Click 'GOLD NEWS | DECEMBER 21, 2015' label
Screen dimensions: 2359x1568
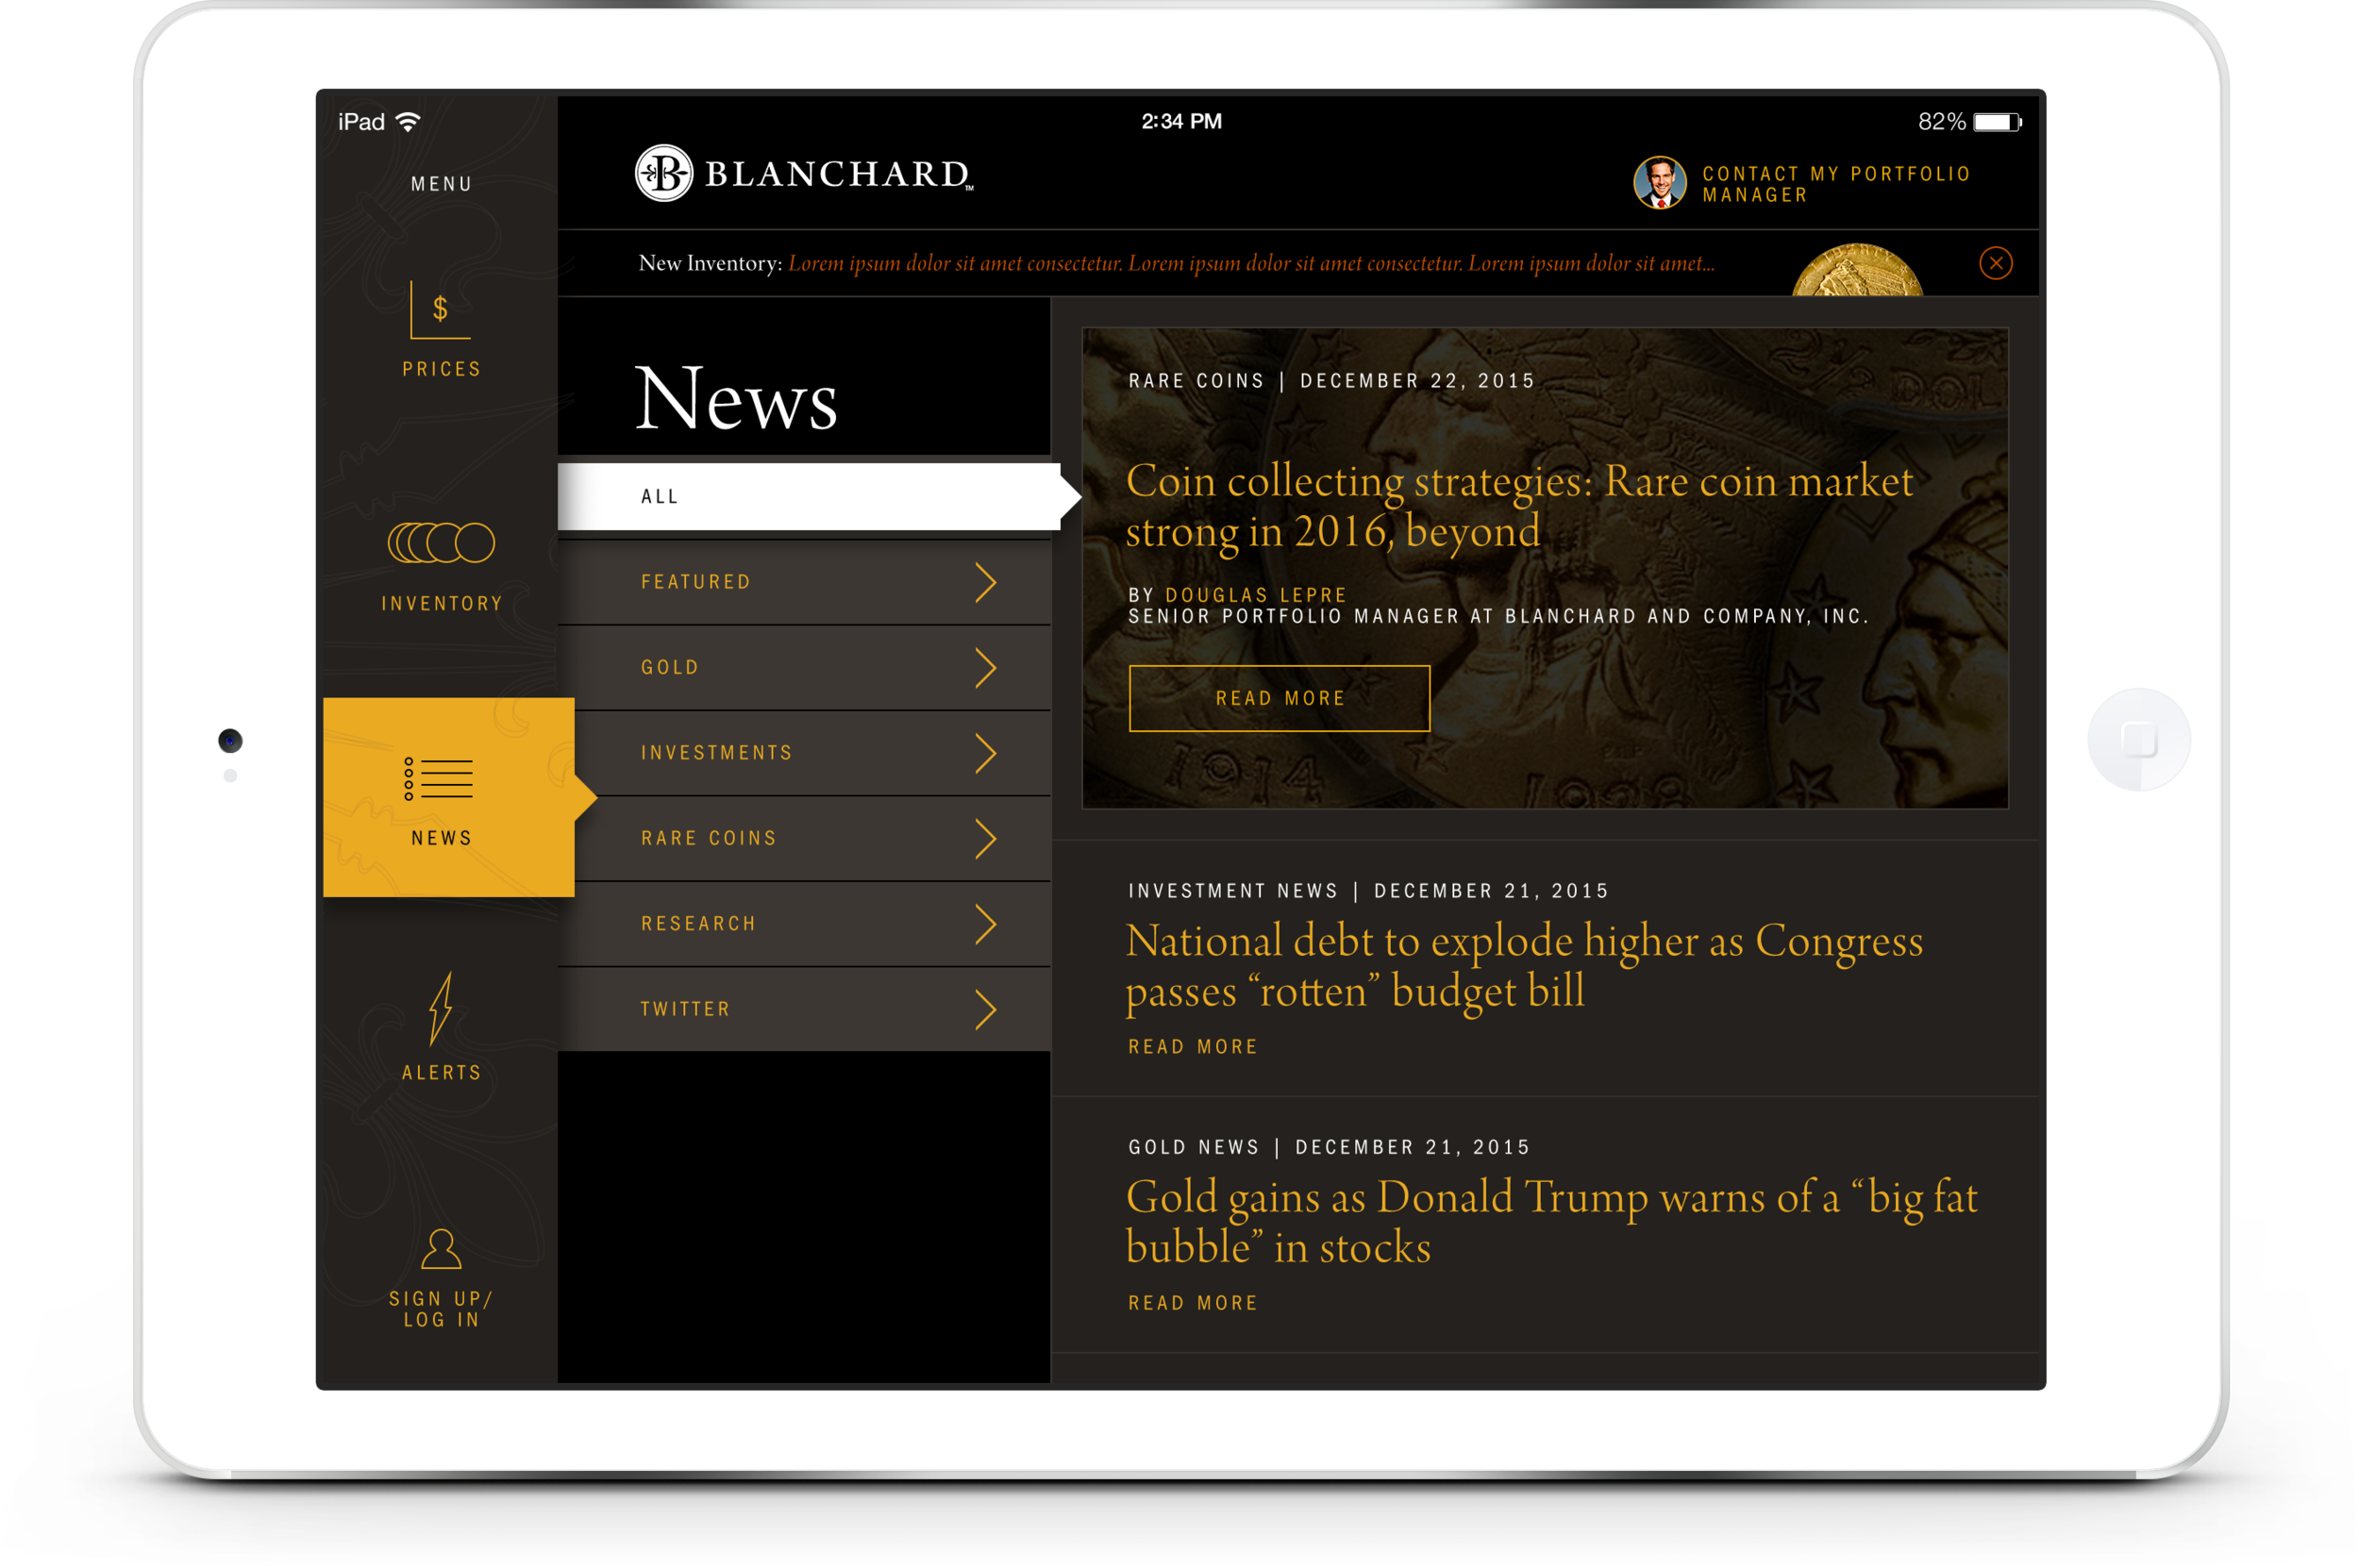point(1329,1147)
